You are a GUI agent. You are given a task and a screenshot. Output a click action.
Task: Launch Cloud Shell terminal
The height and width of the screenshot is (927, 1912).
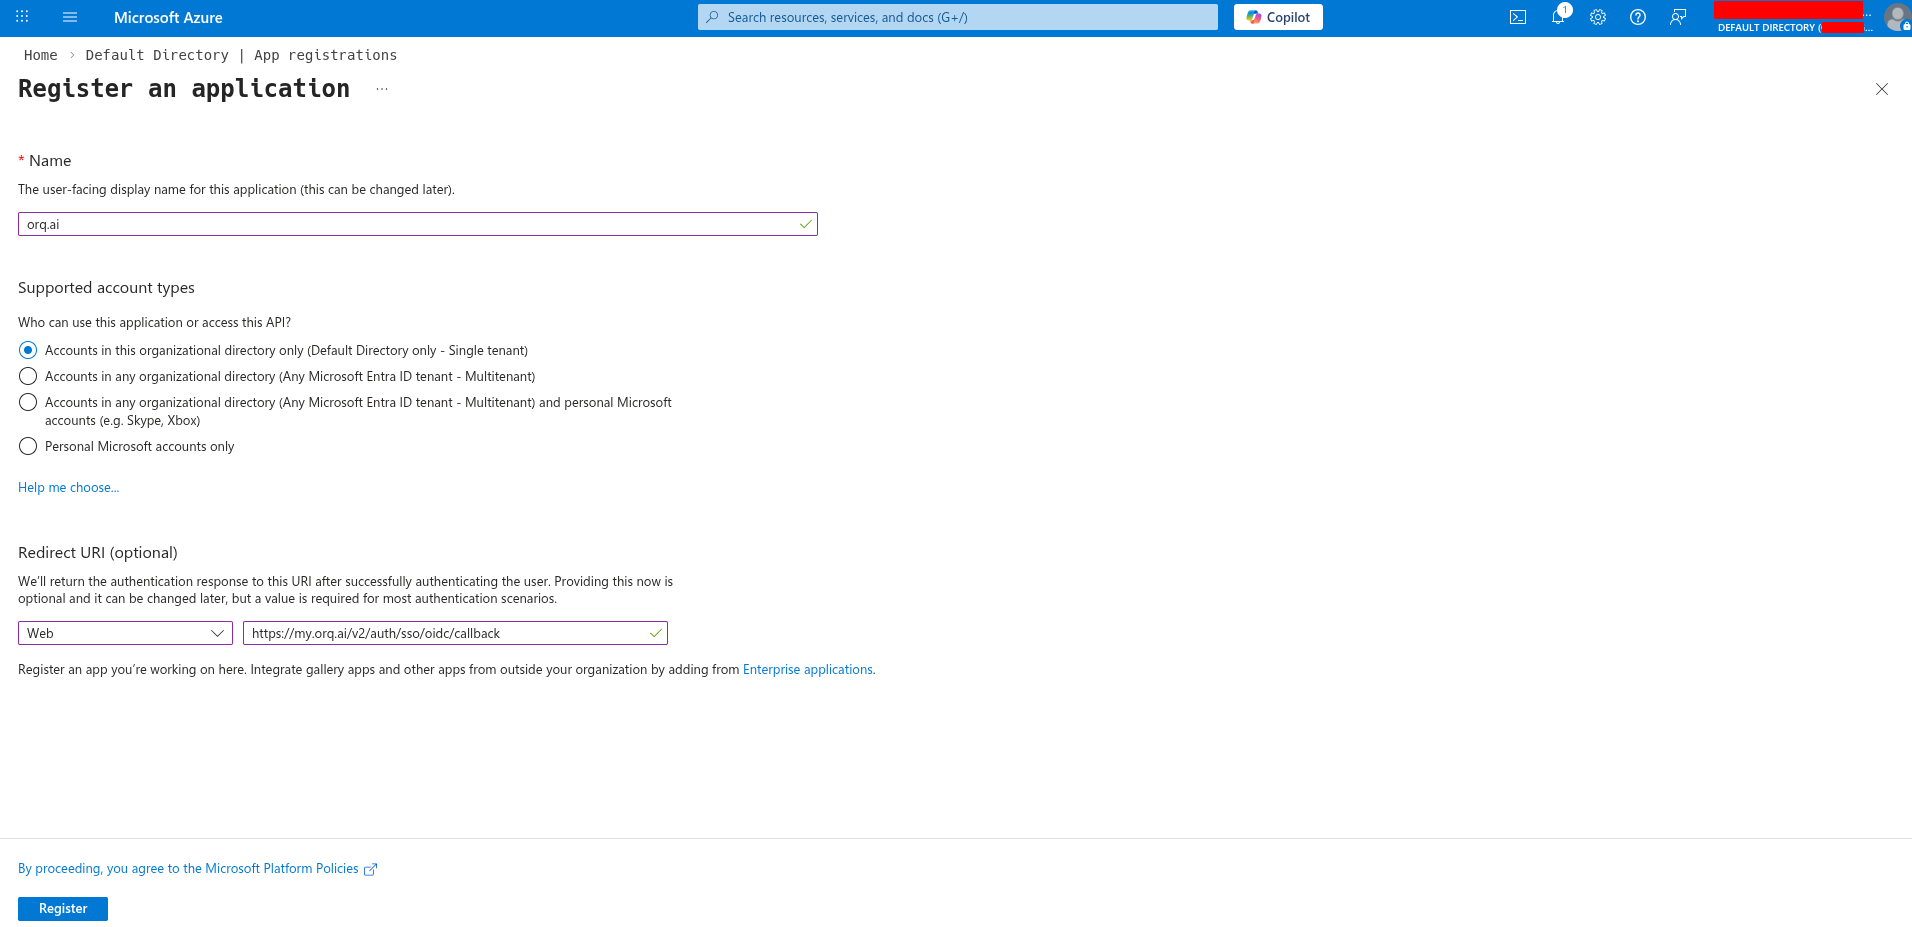[1518, 17]
